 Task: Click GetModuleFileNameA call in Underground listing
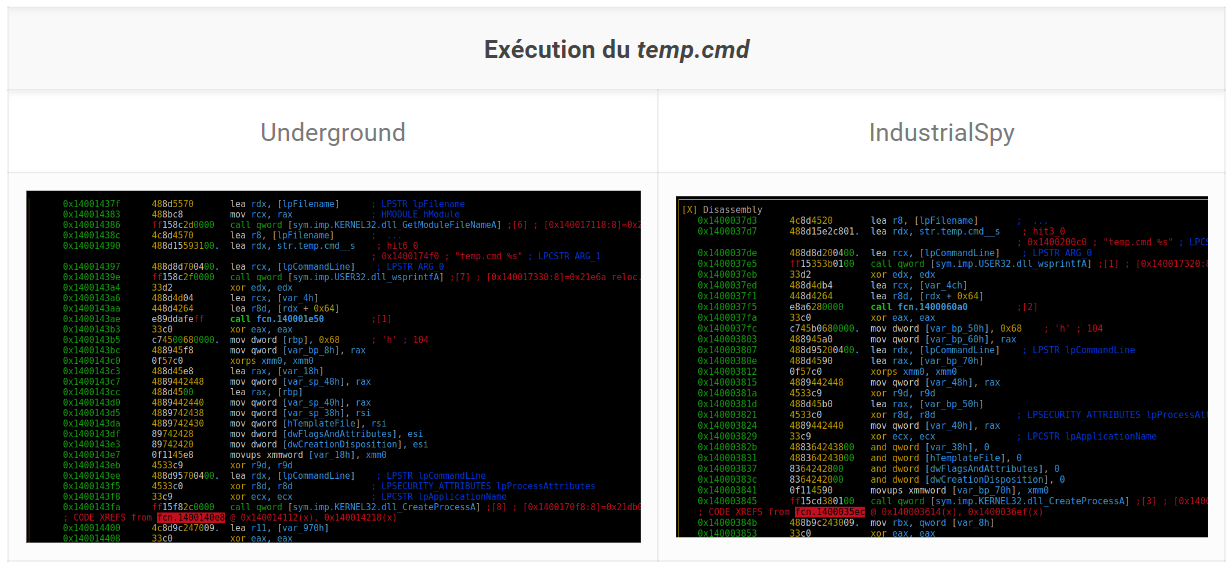(365, 225)
